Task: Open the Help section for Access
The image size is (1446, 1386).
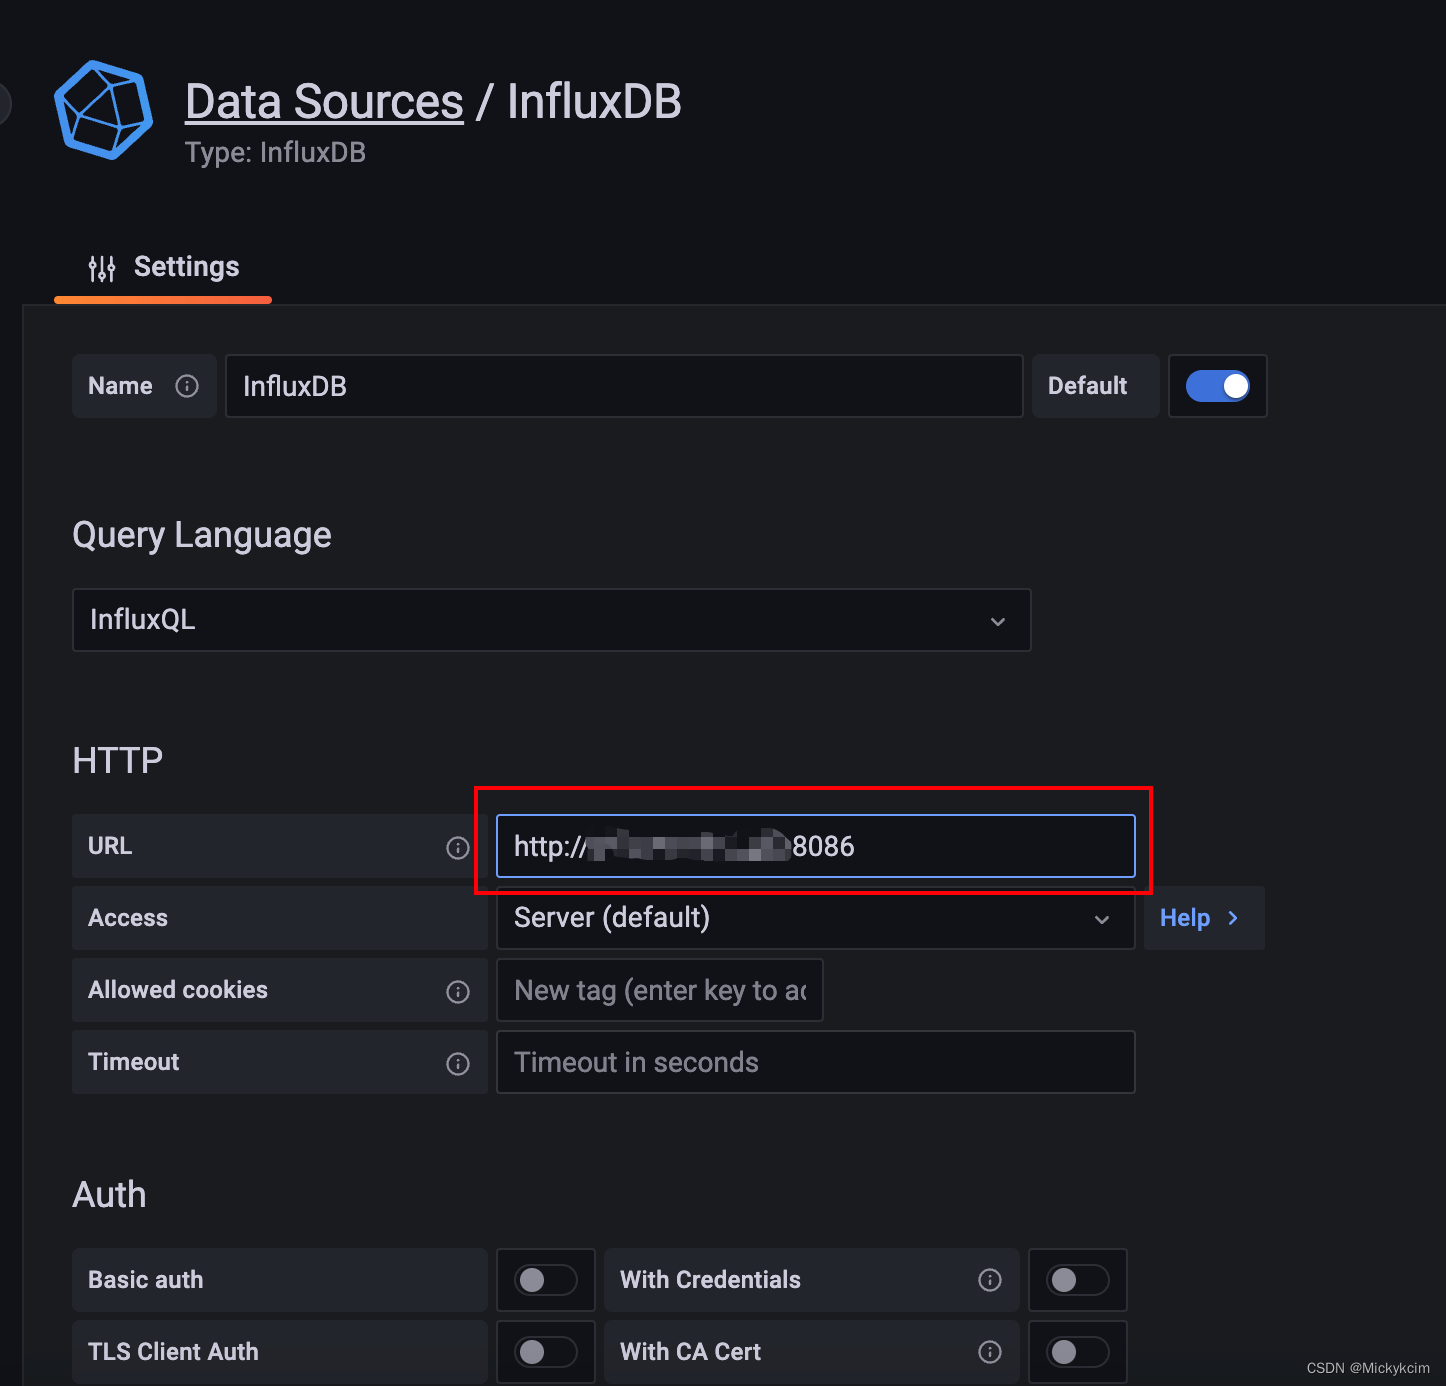Action: point(1204,918)
